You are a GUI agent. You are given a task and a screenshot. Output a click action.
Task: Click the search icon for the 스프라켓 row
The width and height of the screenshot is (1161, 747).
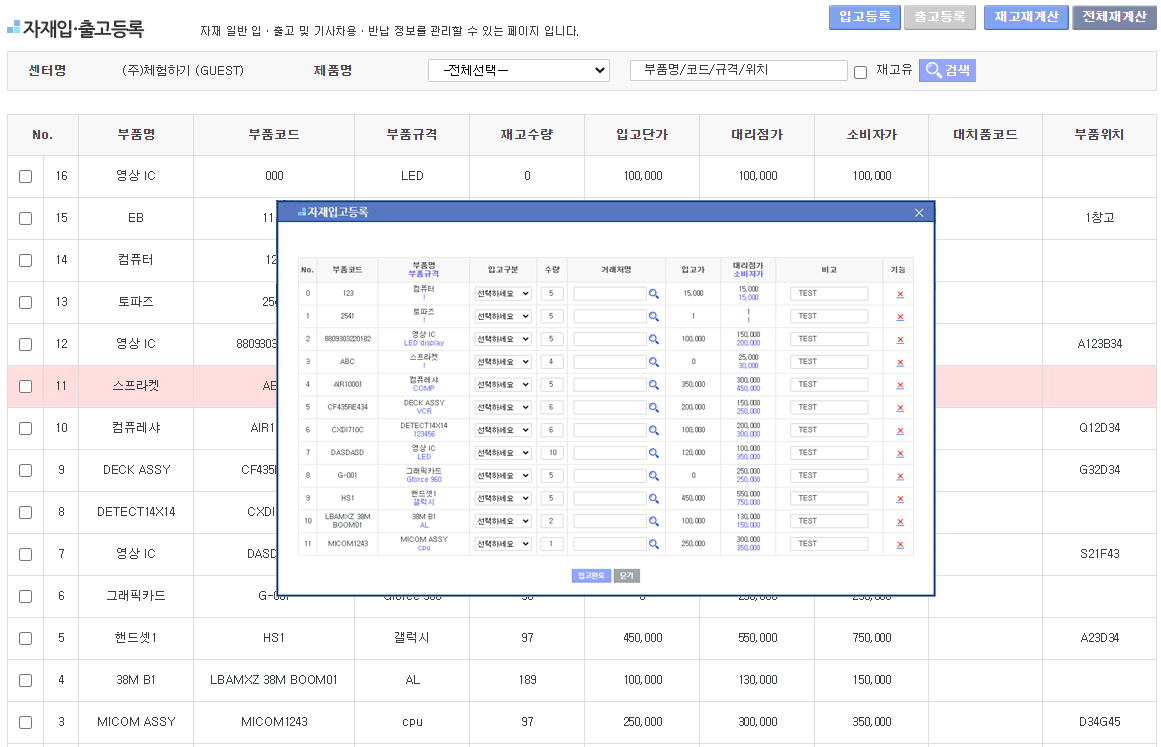[x=654, y=362]
